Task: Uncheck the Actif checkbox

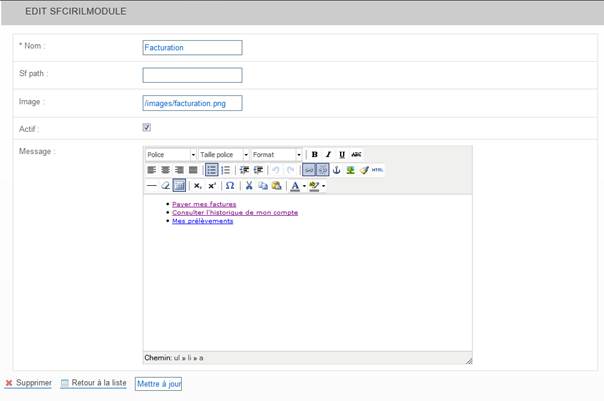Action: [x=147, y=128]
